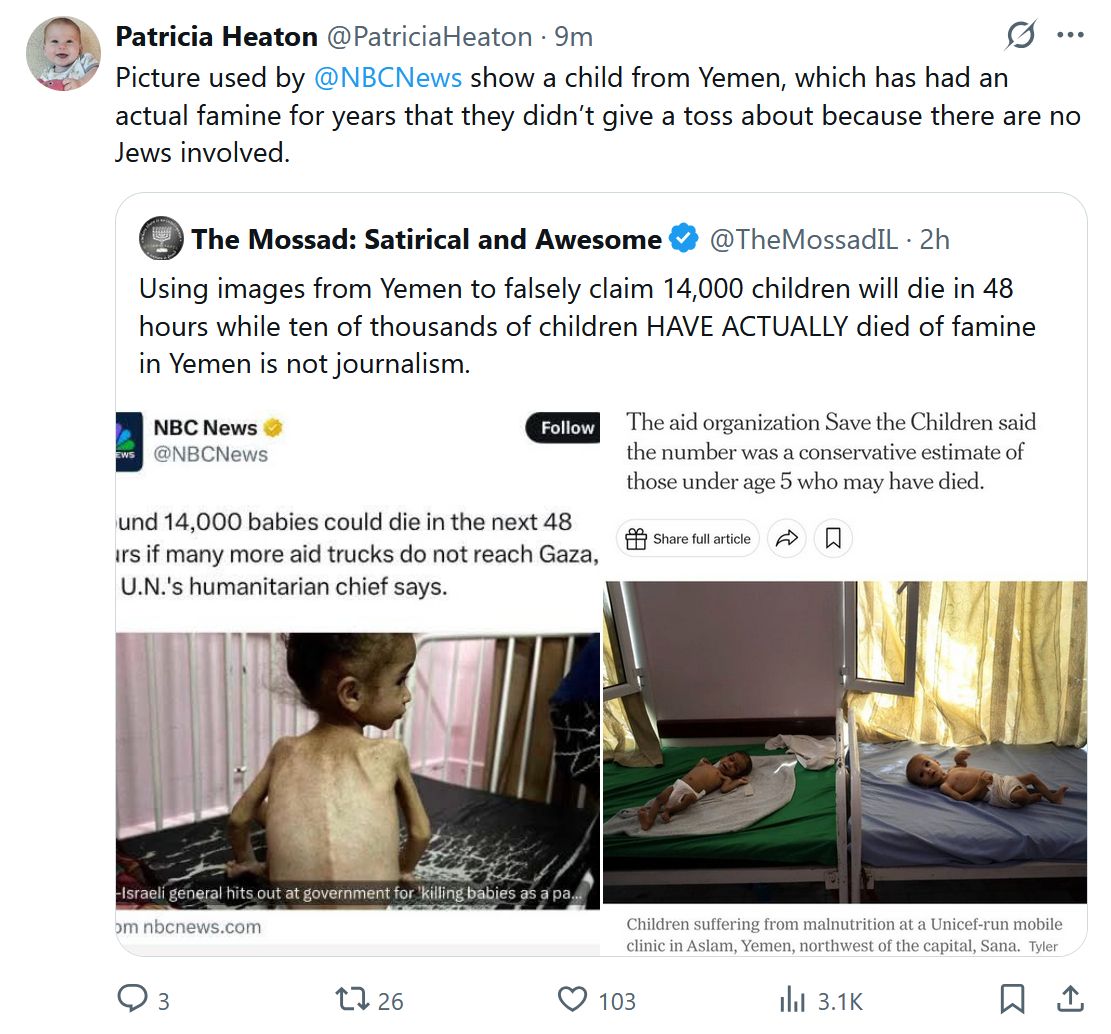Screen dimensions: 1111x1034
Task: Repost this tweet via retweet icon
Action: pyautogui.click(x=351, y=999)
